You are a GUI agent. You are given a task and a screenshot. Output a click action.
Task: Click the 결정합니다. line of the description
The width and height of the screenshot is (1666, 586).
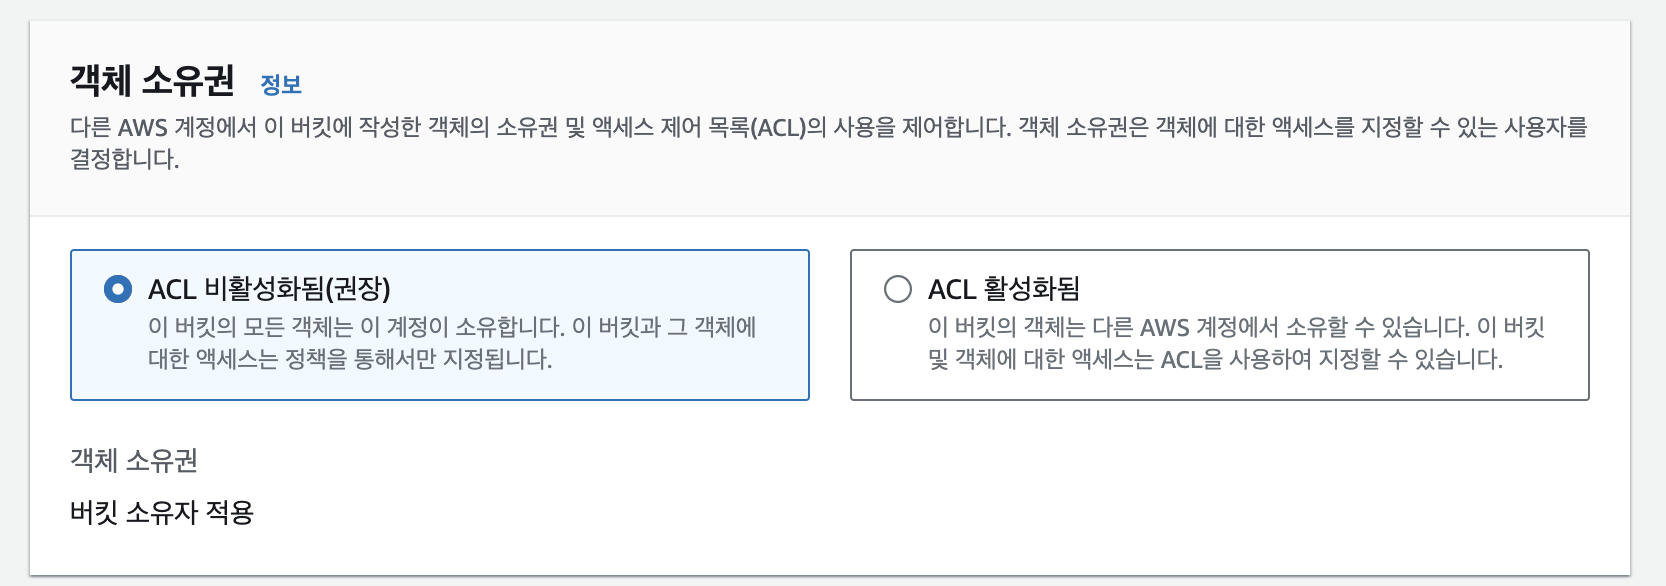coord(125,159)
